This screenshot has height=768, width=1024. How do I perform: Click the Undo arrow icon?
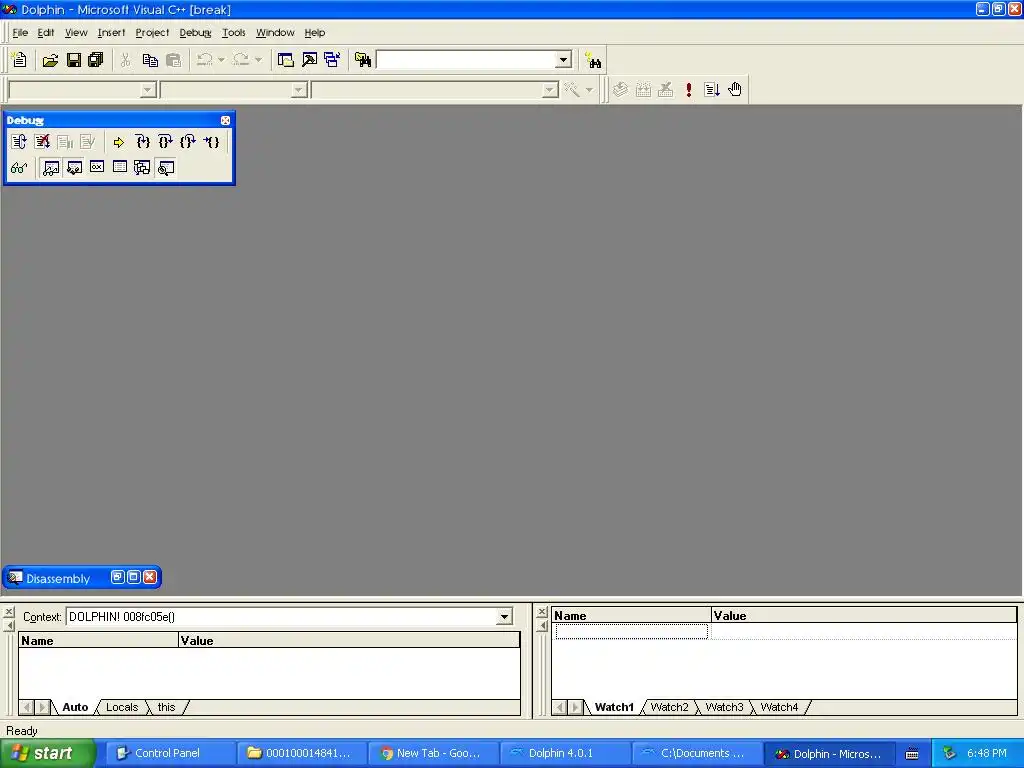tap(205, 60)
